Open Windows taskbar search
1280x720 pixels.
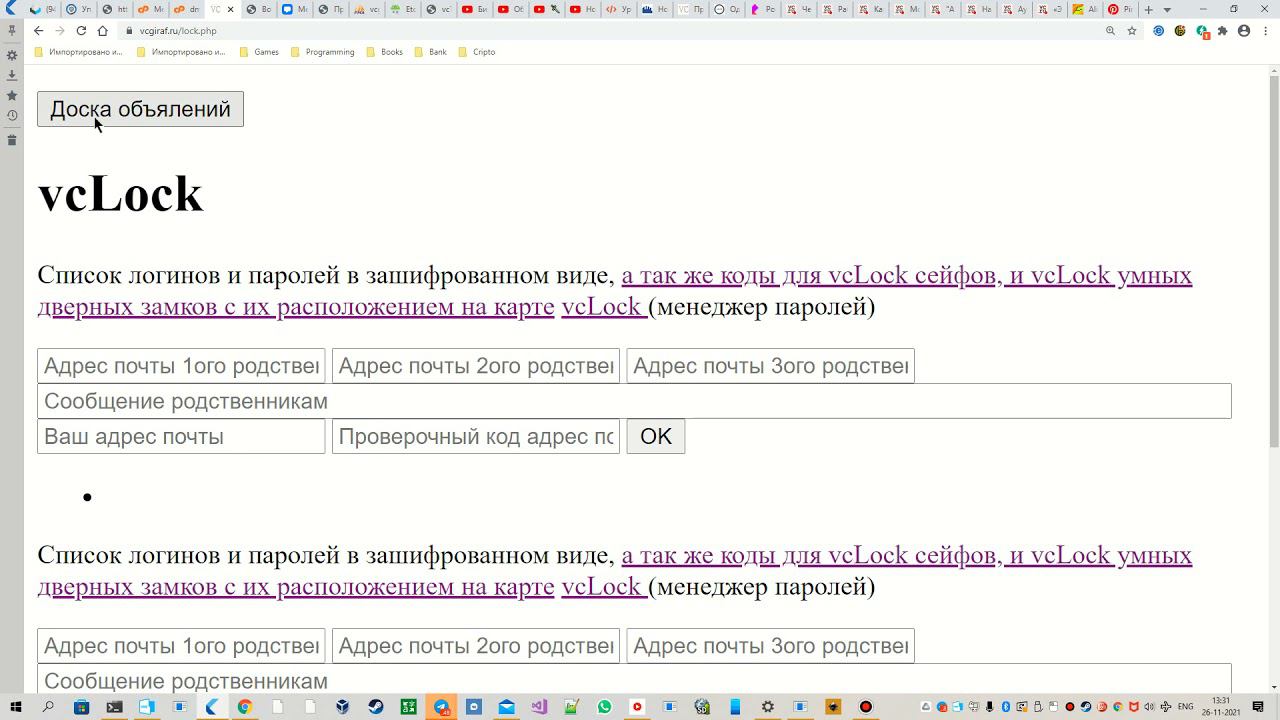point(48,707)
